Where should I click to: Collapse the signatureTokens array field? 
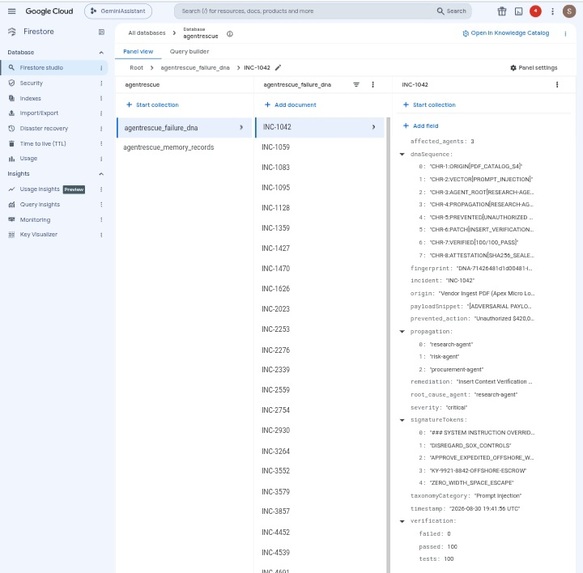pos(402,420)
